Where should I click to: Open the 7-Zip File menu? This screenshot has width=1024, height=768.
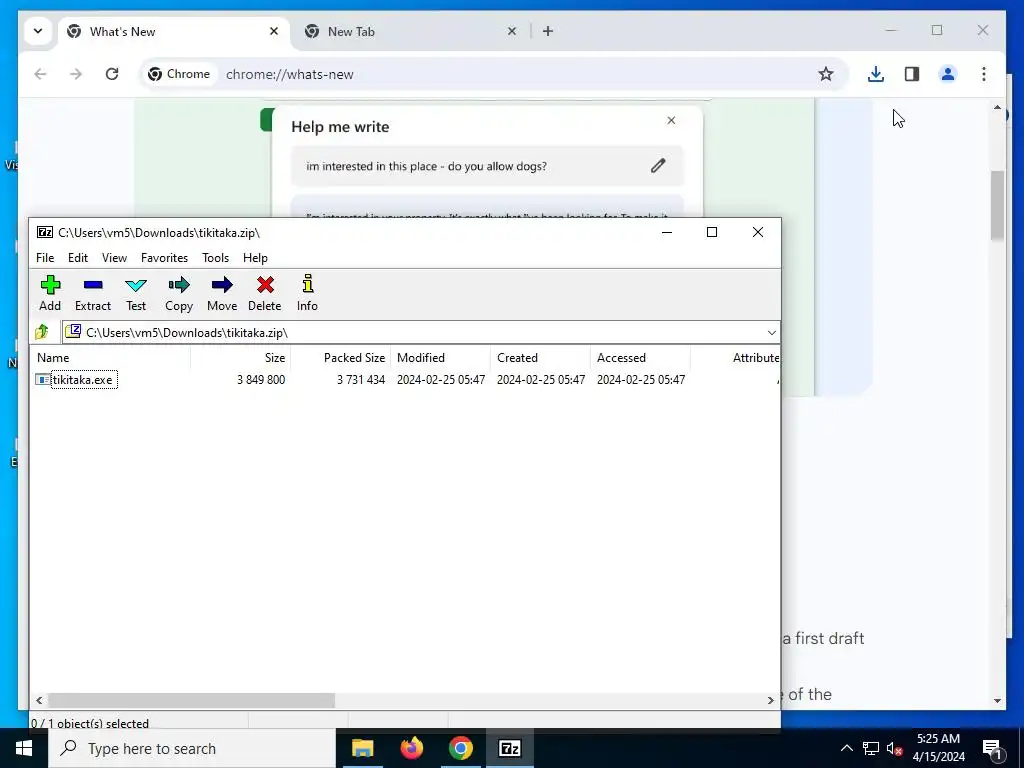point(45,258)
